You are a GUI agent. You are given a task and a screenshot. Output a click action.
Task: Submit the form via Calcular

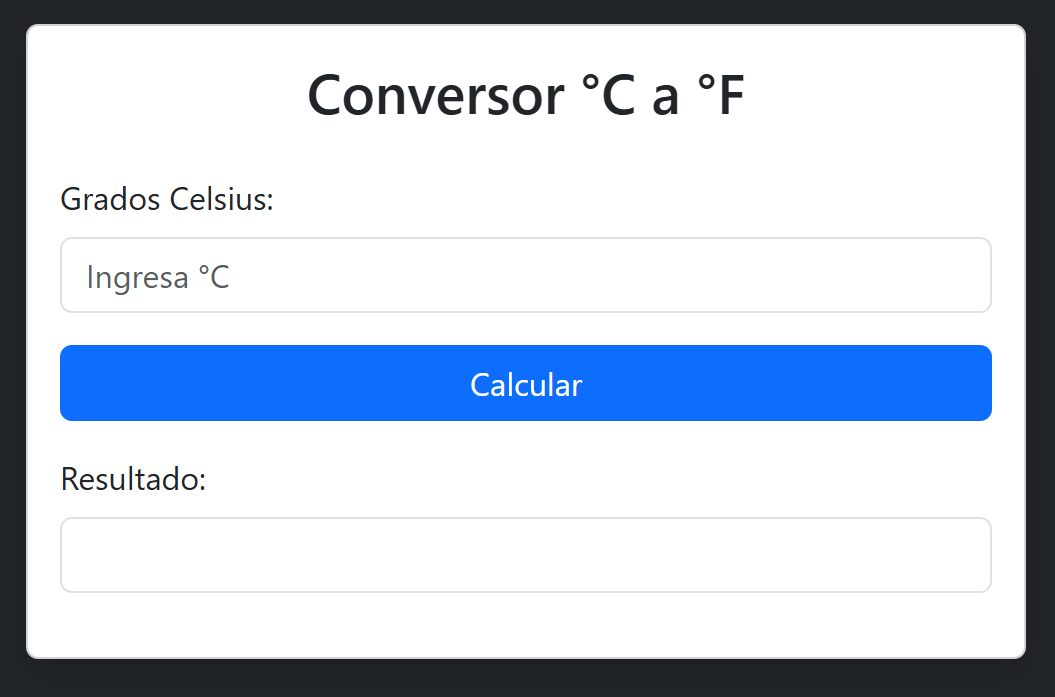[525, 383]
